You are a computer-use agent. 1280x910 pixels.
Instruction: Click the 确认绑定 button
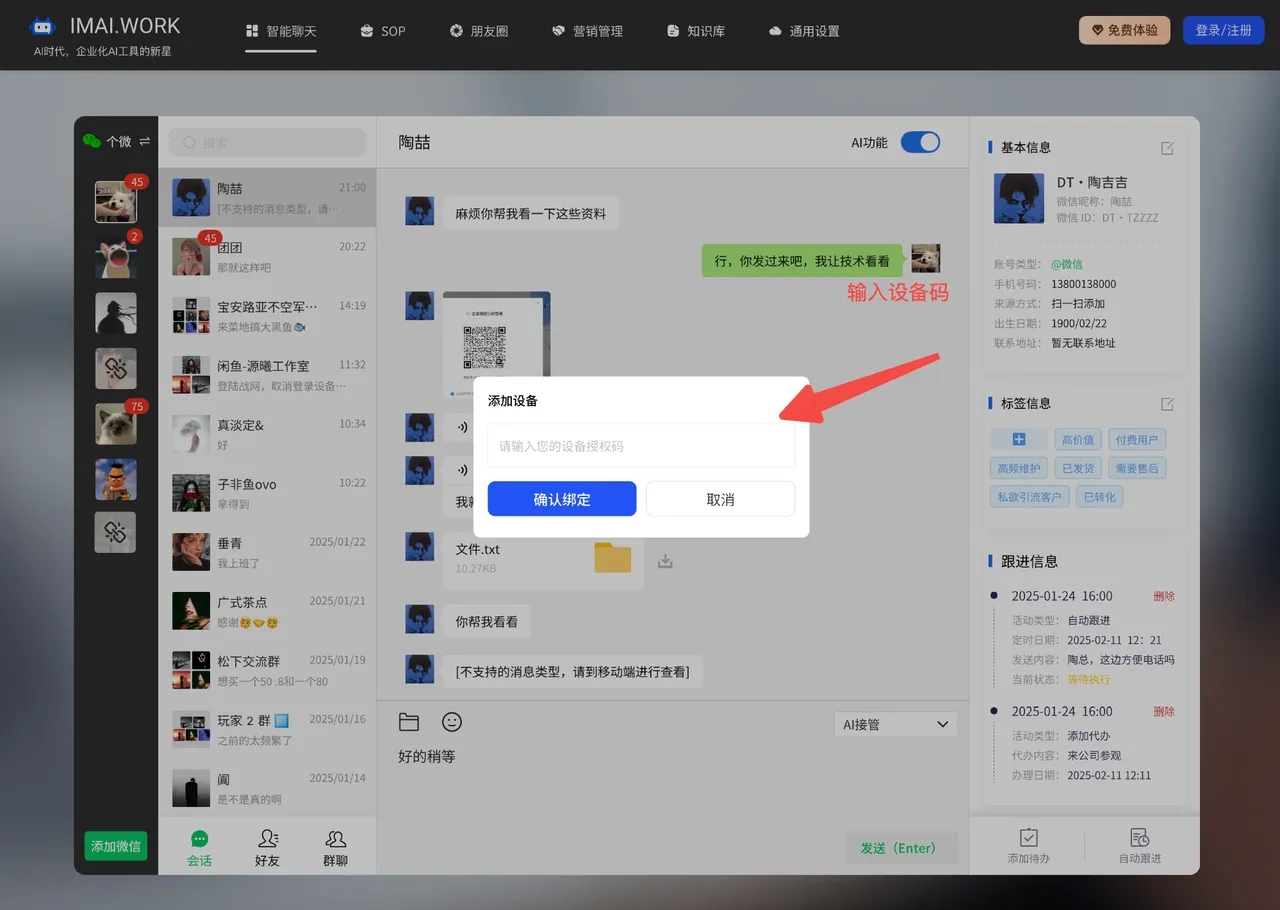click(562, 499)
